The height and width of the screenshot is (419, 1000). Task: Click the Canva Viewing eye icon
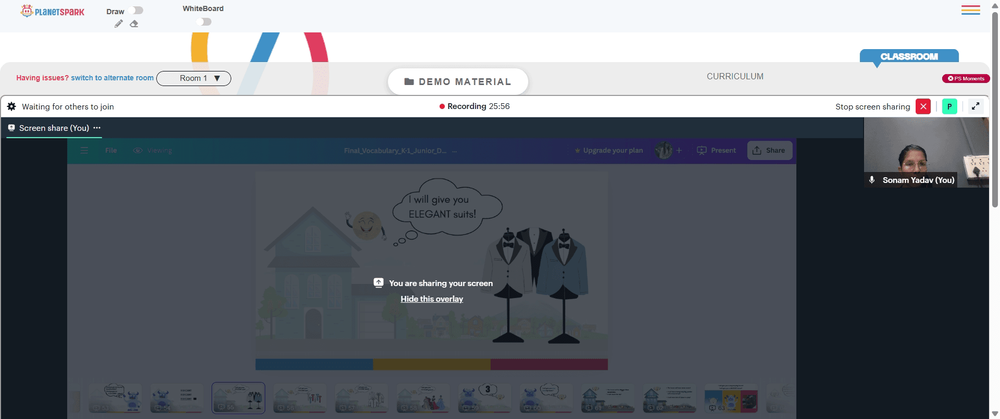pyautogui.click(x=138, y=151)
